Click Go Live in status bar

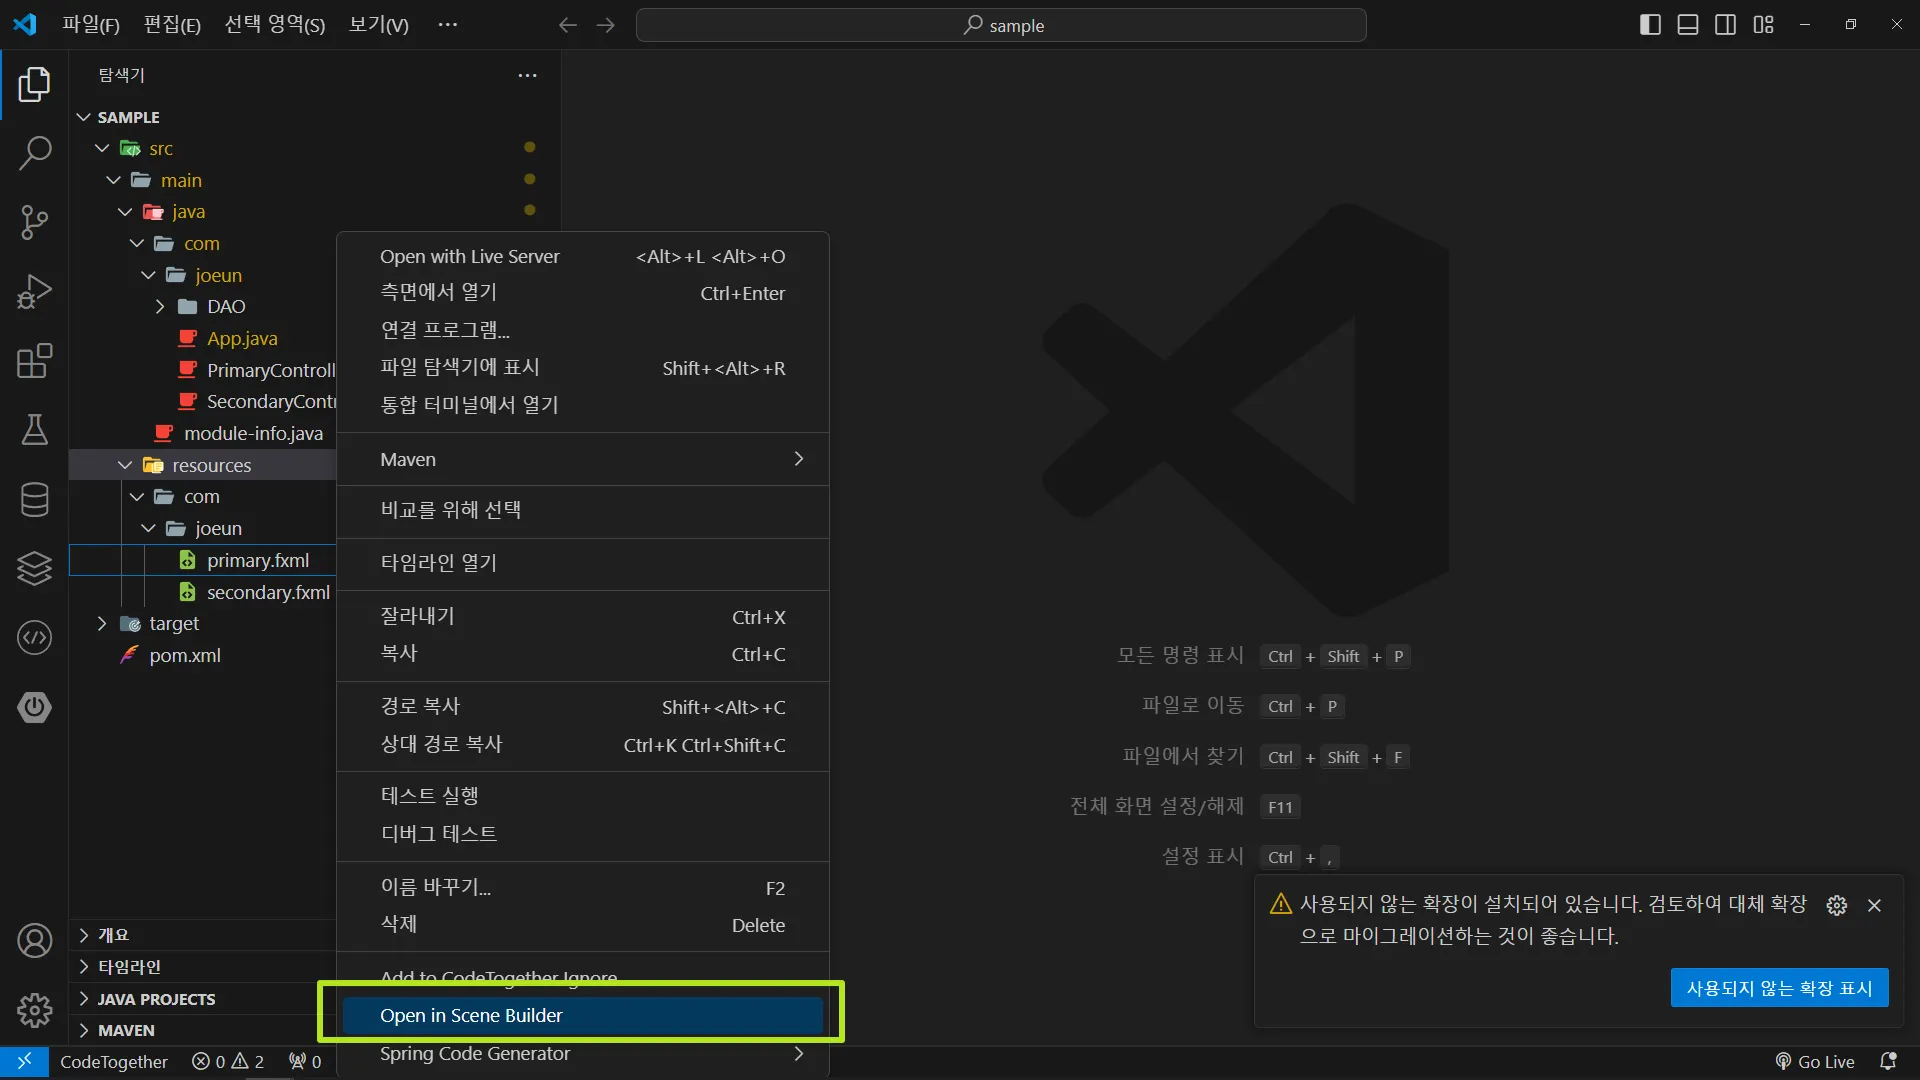tap(1815, 1062)
